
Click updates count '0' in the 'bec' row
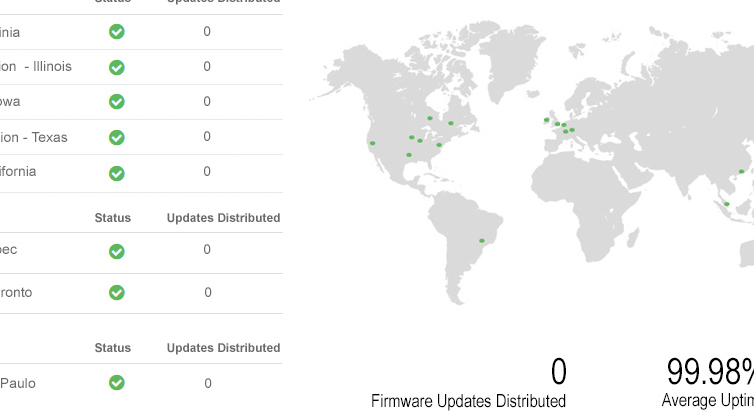coord(207,249)
